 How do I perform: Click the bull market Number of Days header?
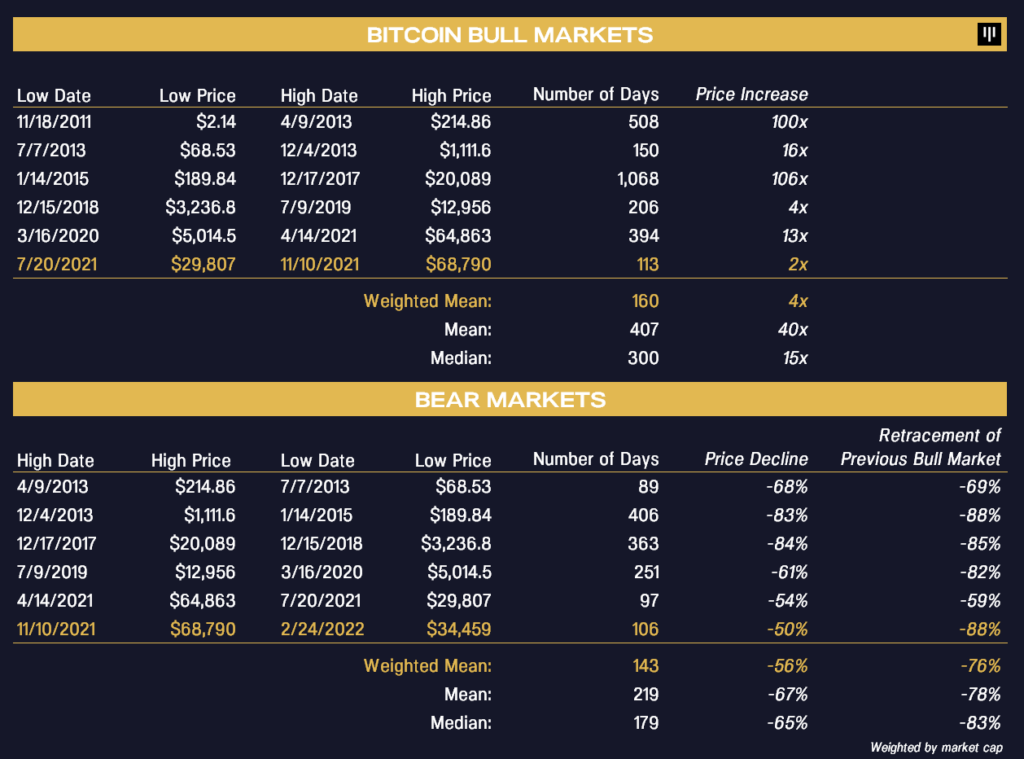pyautogui.click(x=596, y=95)
